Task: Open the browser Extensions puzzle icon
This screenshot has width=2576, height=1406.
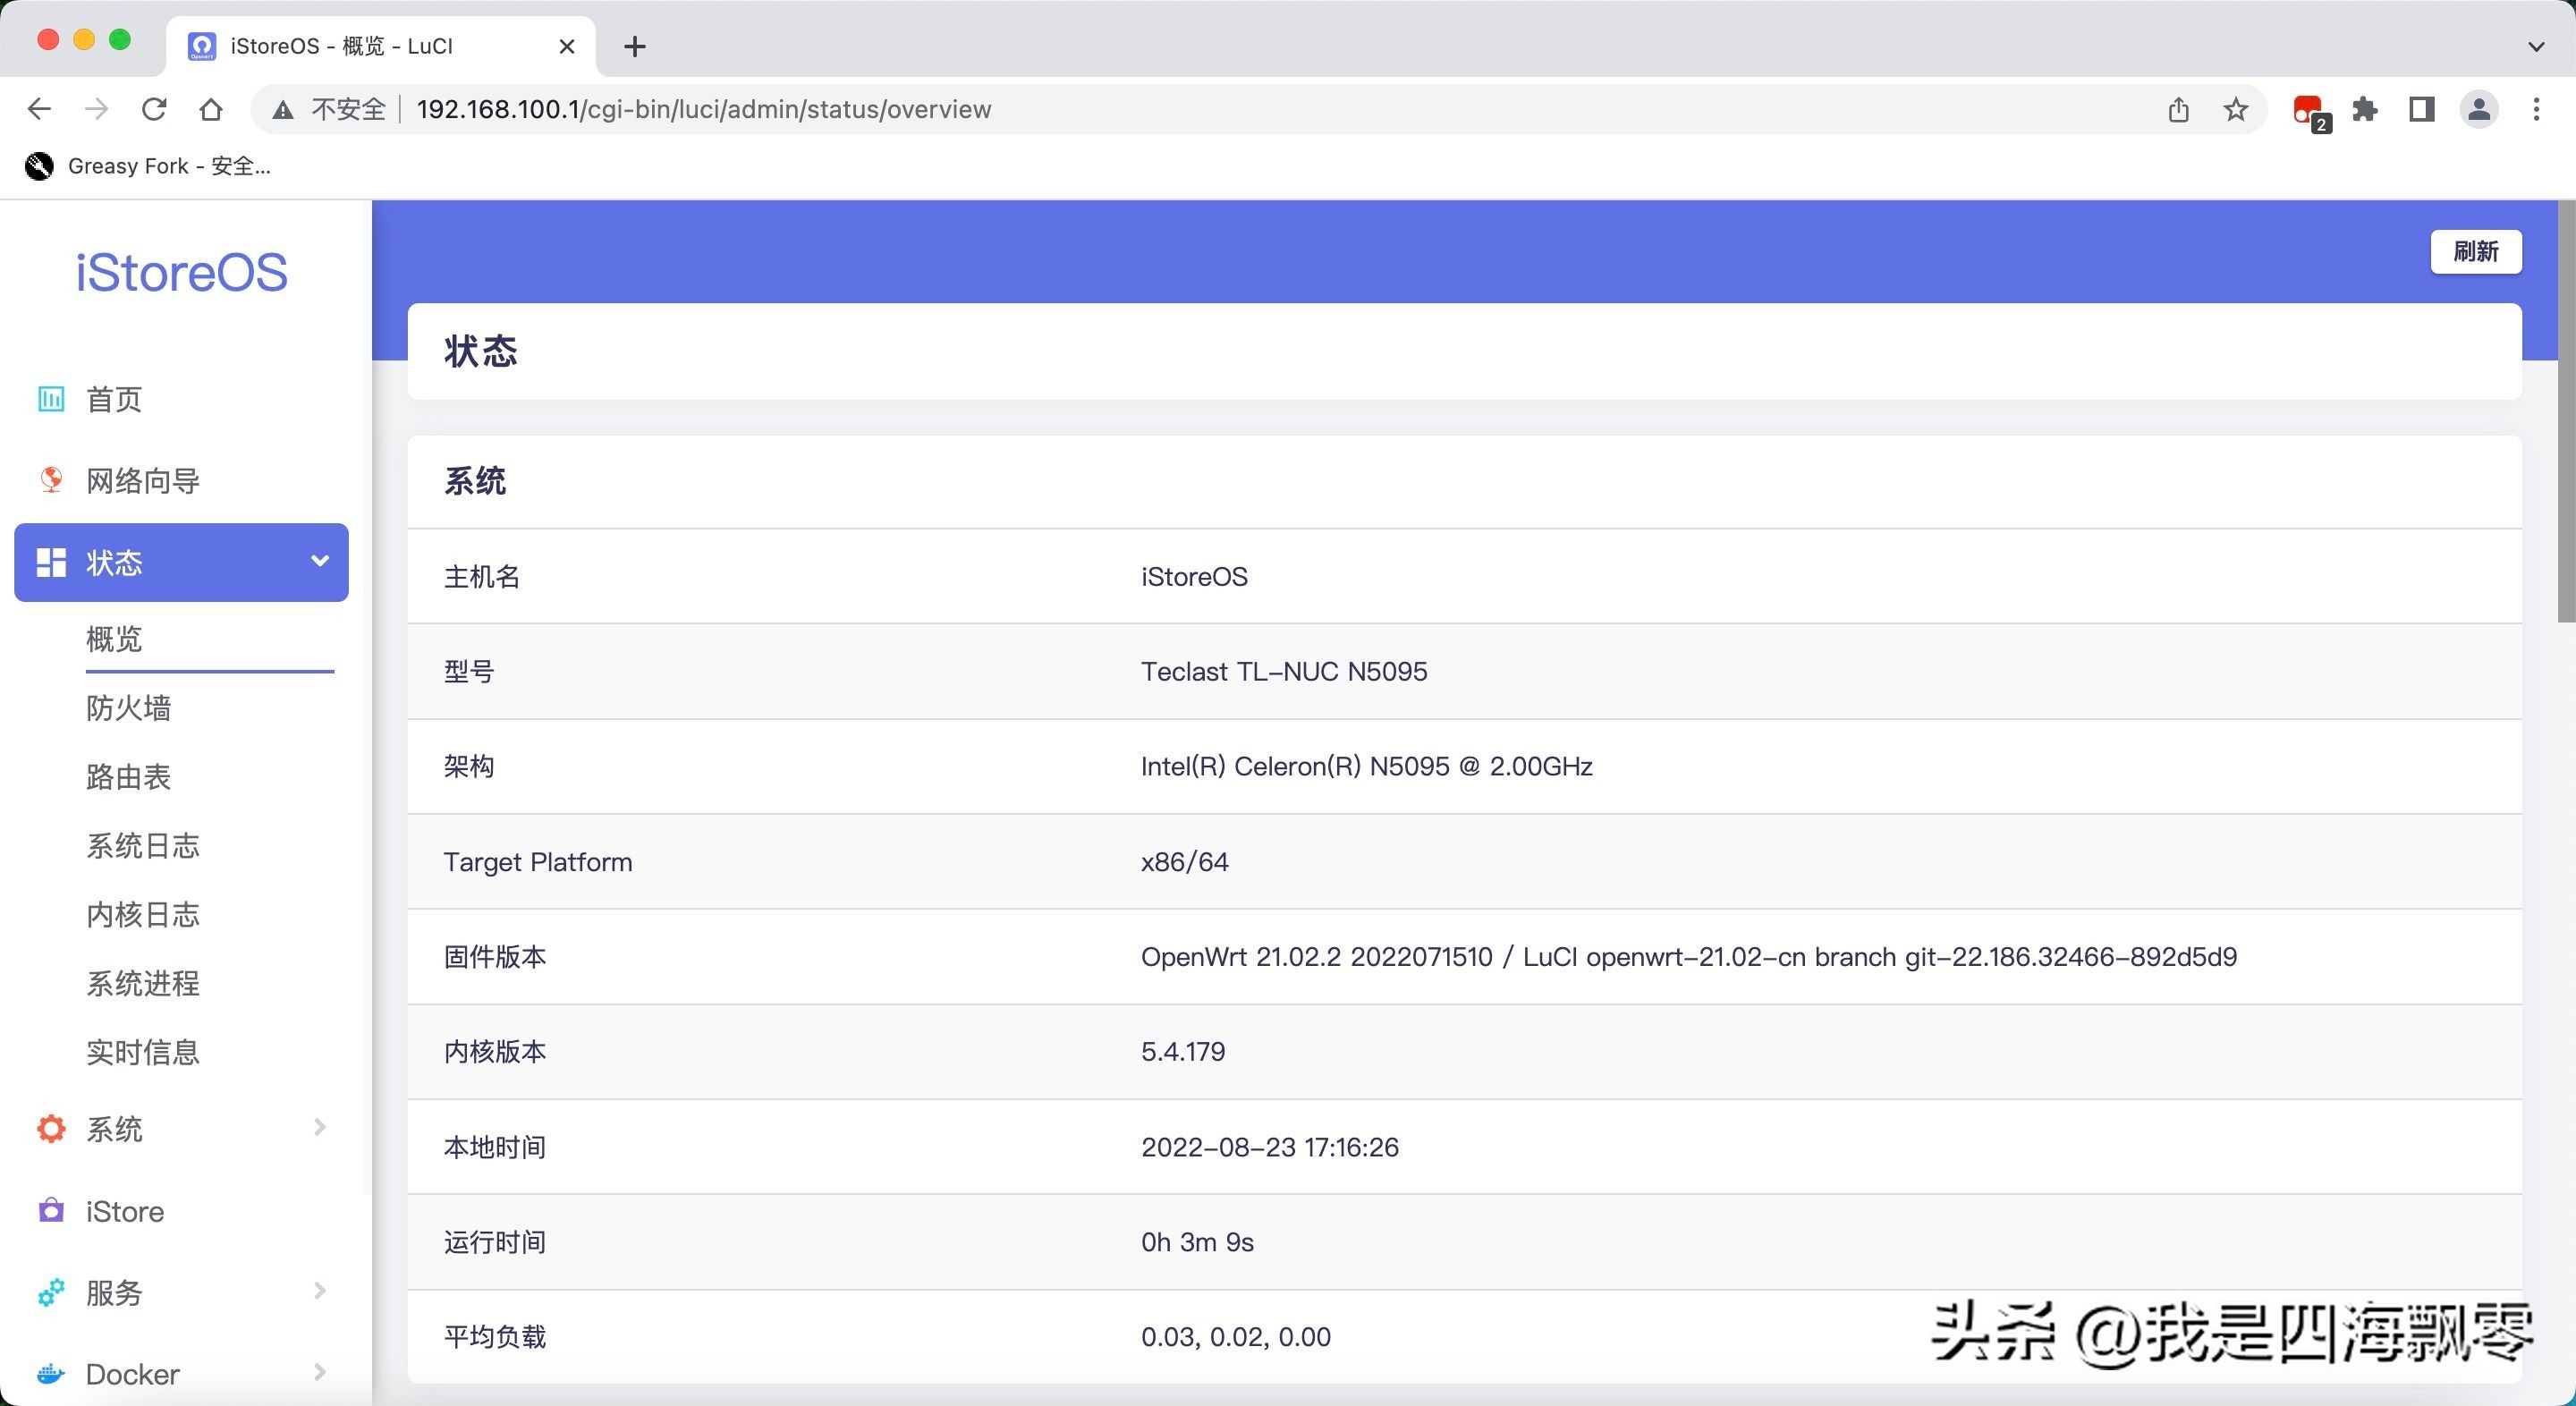Action: (2365, 109)
